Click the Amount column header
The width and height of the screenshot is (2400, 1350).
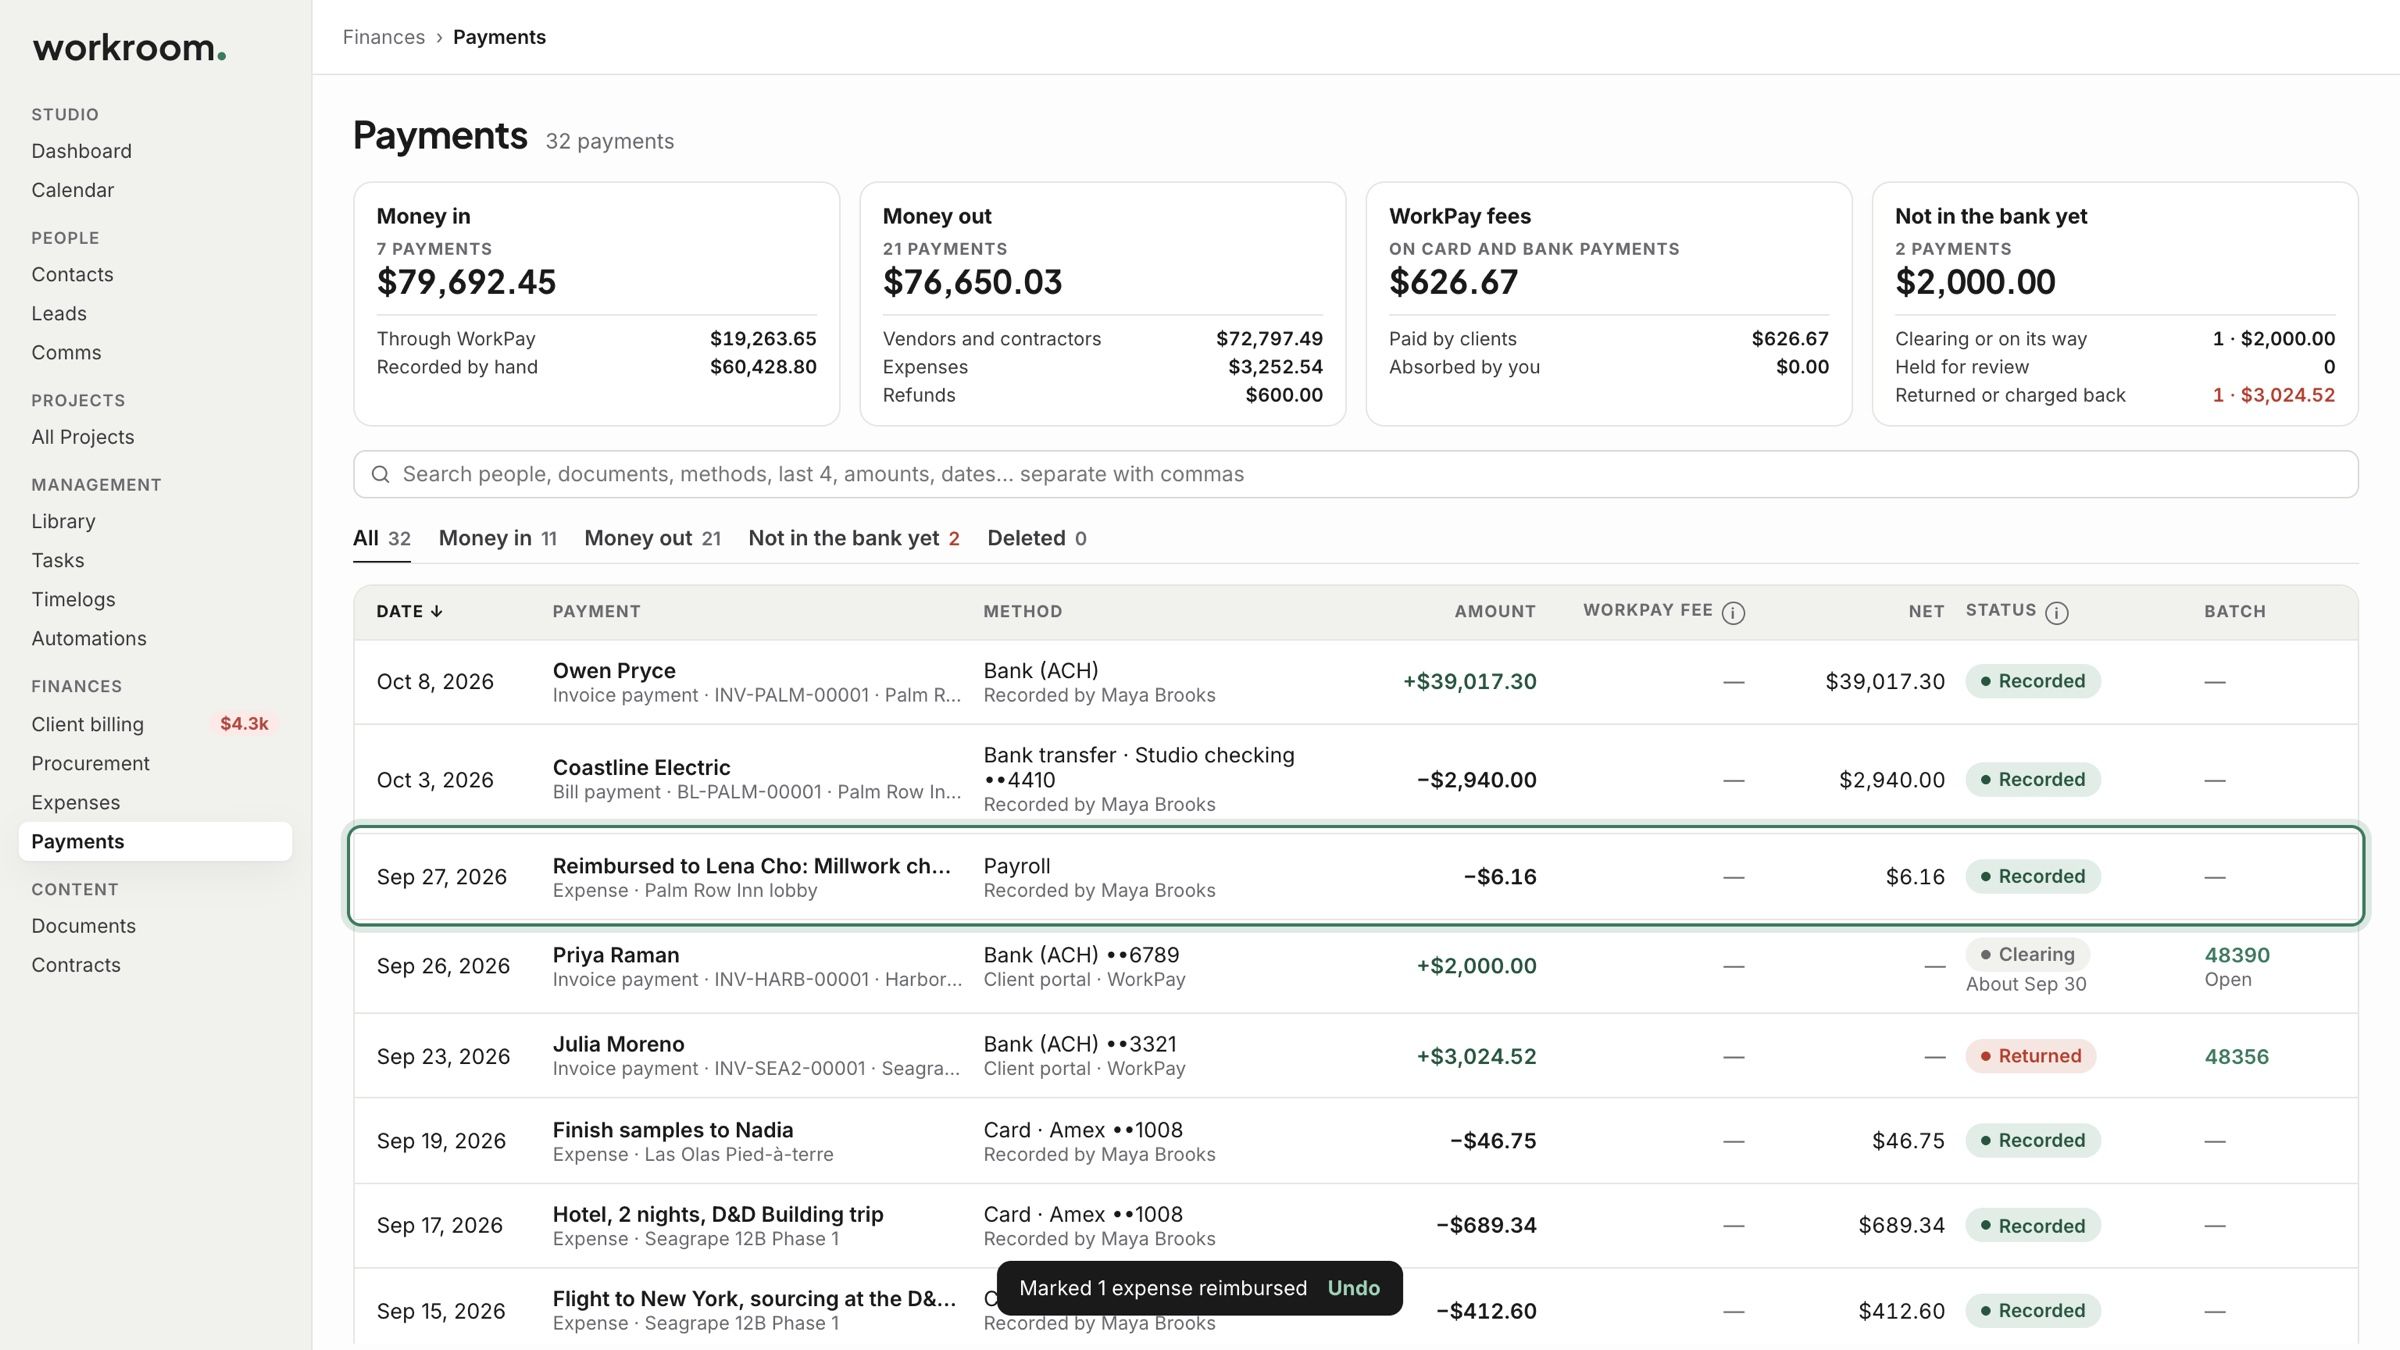click(x=1495, y=611)
